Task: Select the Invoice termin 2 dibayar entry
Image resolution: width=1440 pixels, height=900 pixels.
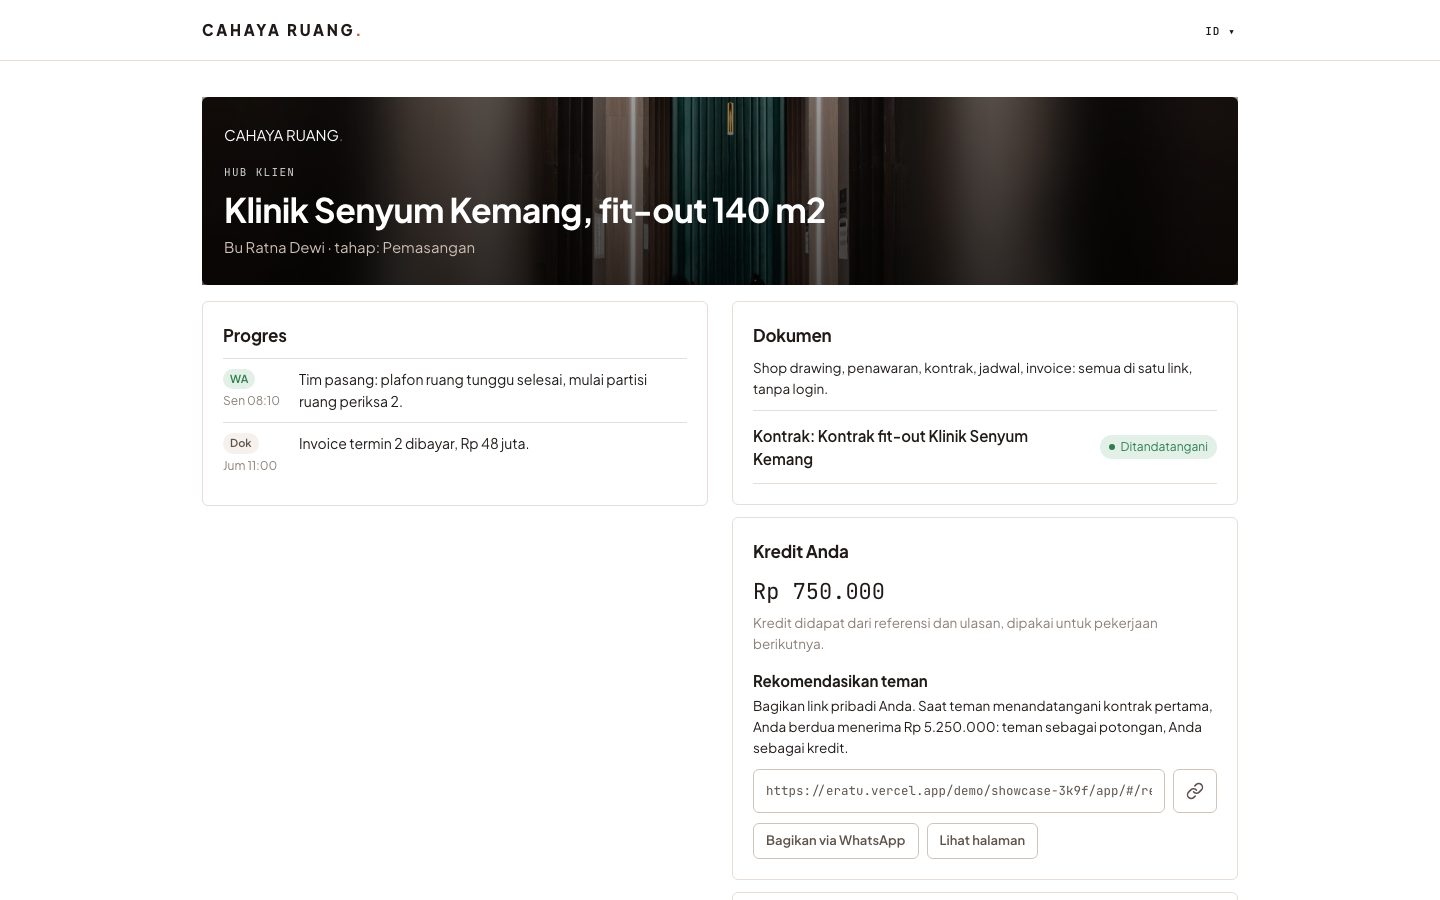Action: pos(455,454)
